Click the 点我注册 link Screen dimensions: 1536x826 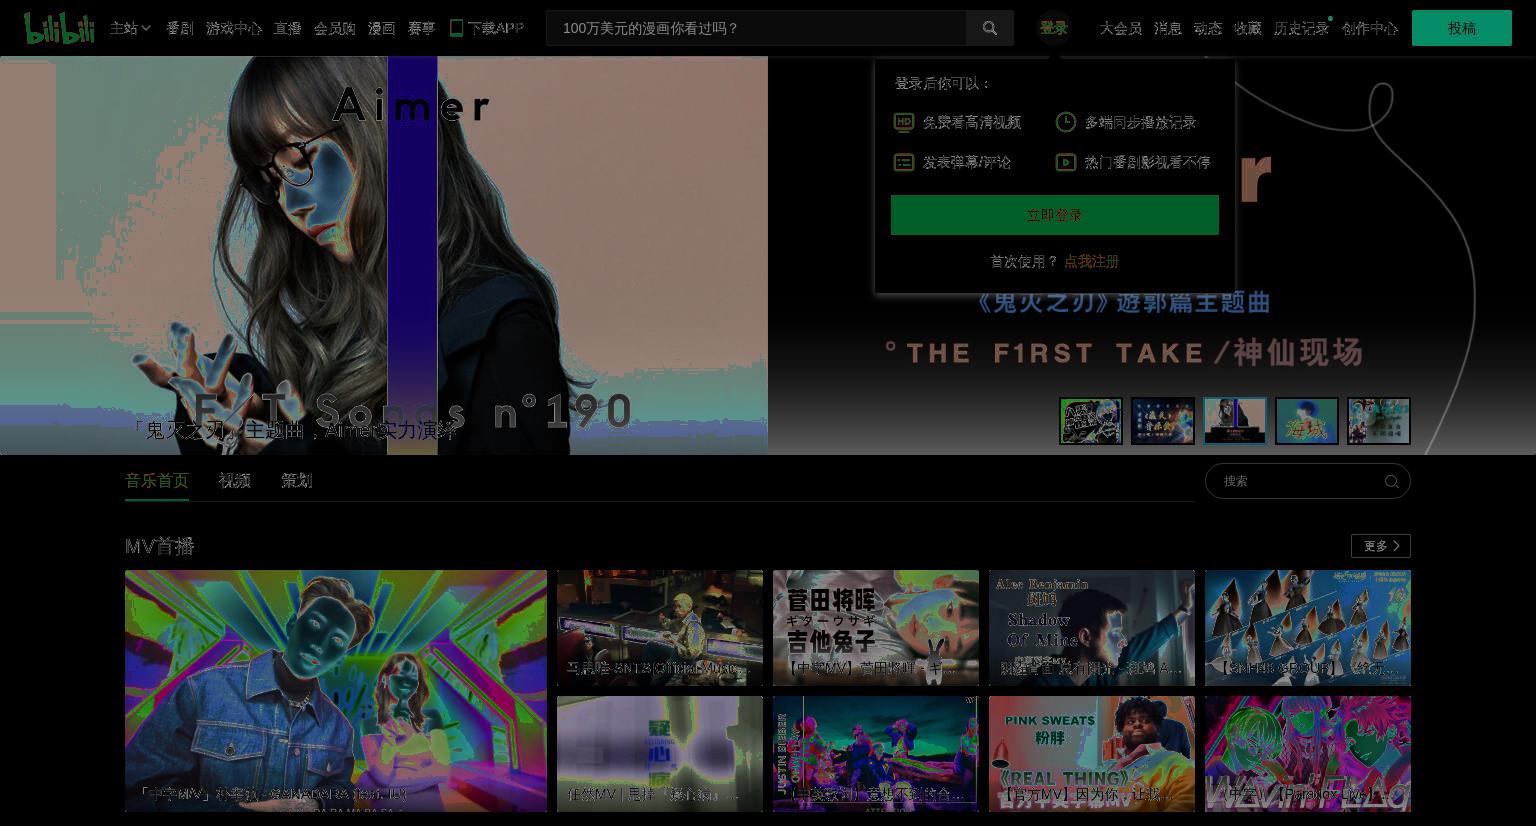pyautogui.click(x=1091, y=261)
